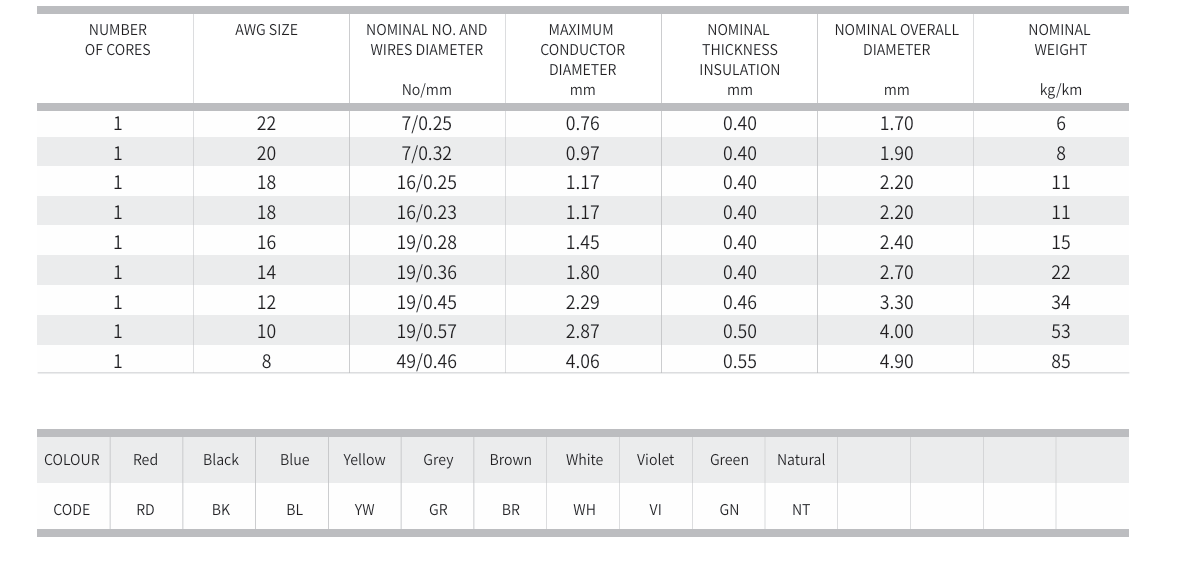Click the 7/0.25 wire diameter cell
Image resolution: width=1185 pixels, height=579 pixels.
(x=426, y=124)
